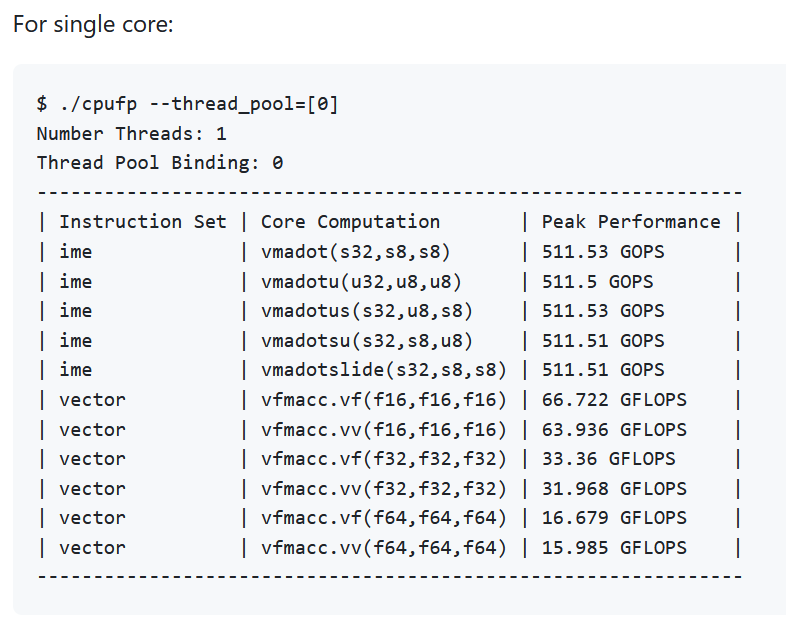Click the "Core Computation" column header

[350, 222]
